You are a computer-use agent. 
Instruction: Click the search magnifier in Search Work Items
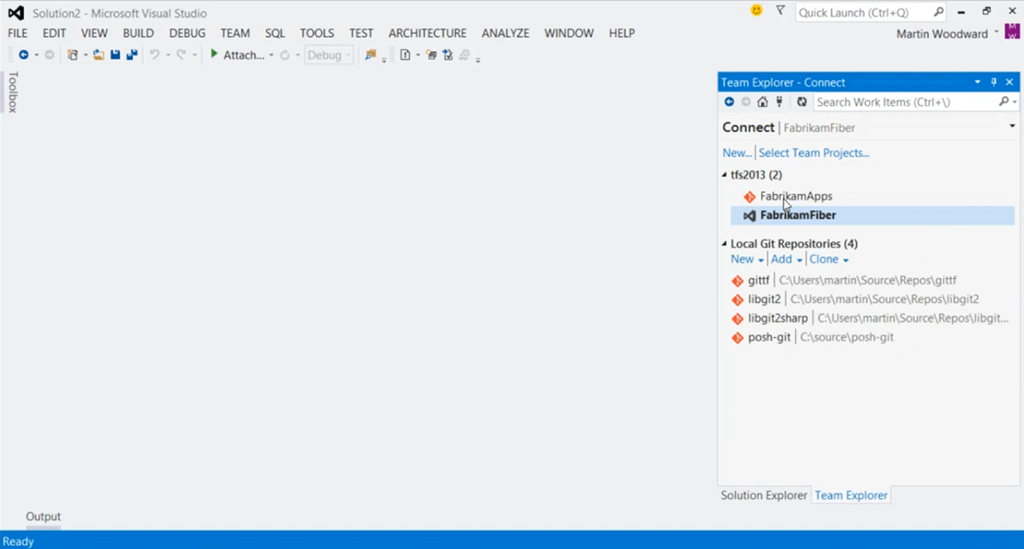pyautogui.click(x=1004, y=102)
